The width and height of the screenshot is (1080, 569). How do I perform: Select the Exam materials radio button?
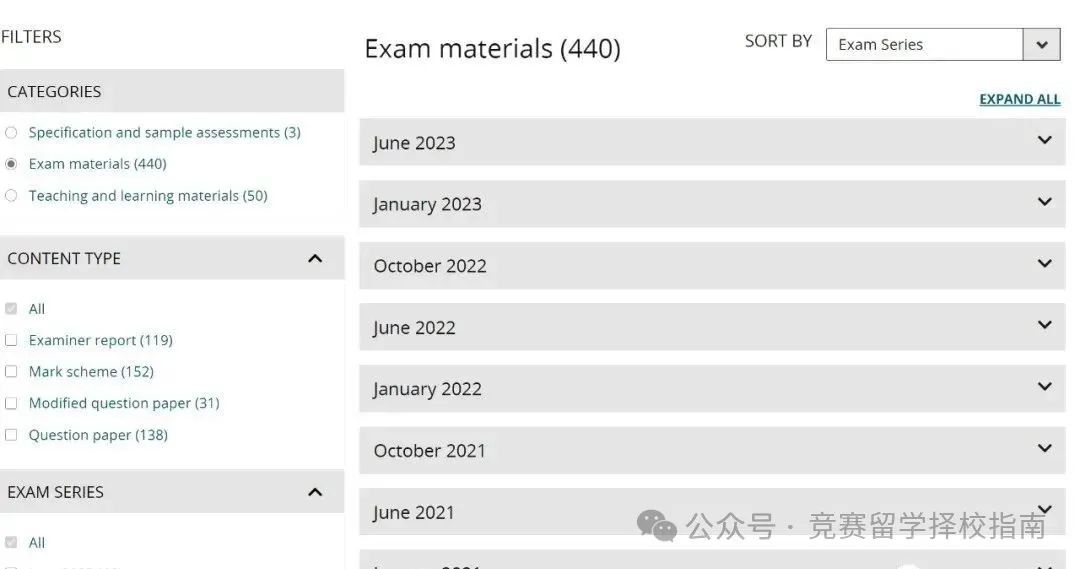coord(11,164)
